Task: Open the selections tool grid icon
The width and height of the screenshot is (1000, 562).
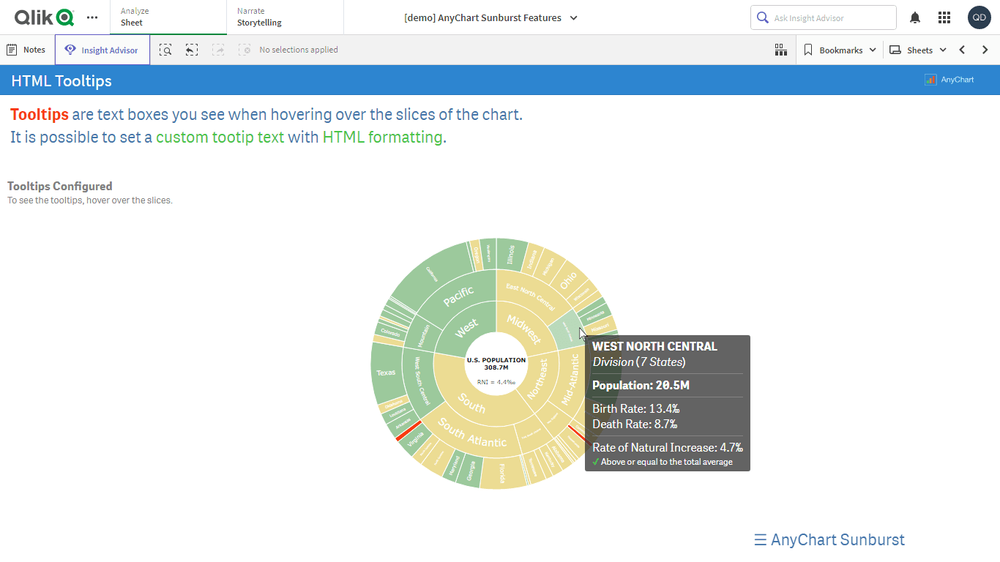Action: click(781, 50)
